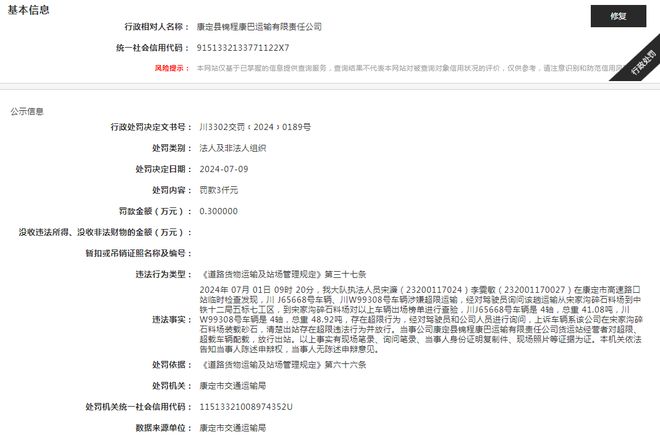The height and width of the screenshot is (437, 660).
Task: Select credit code 91513321337711​22X7
Action: (243, 48)
